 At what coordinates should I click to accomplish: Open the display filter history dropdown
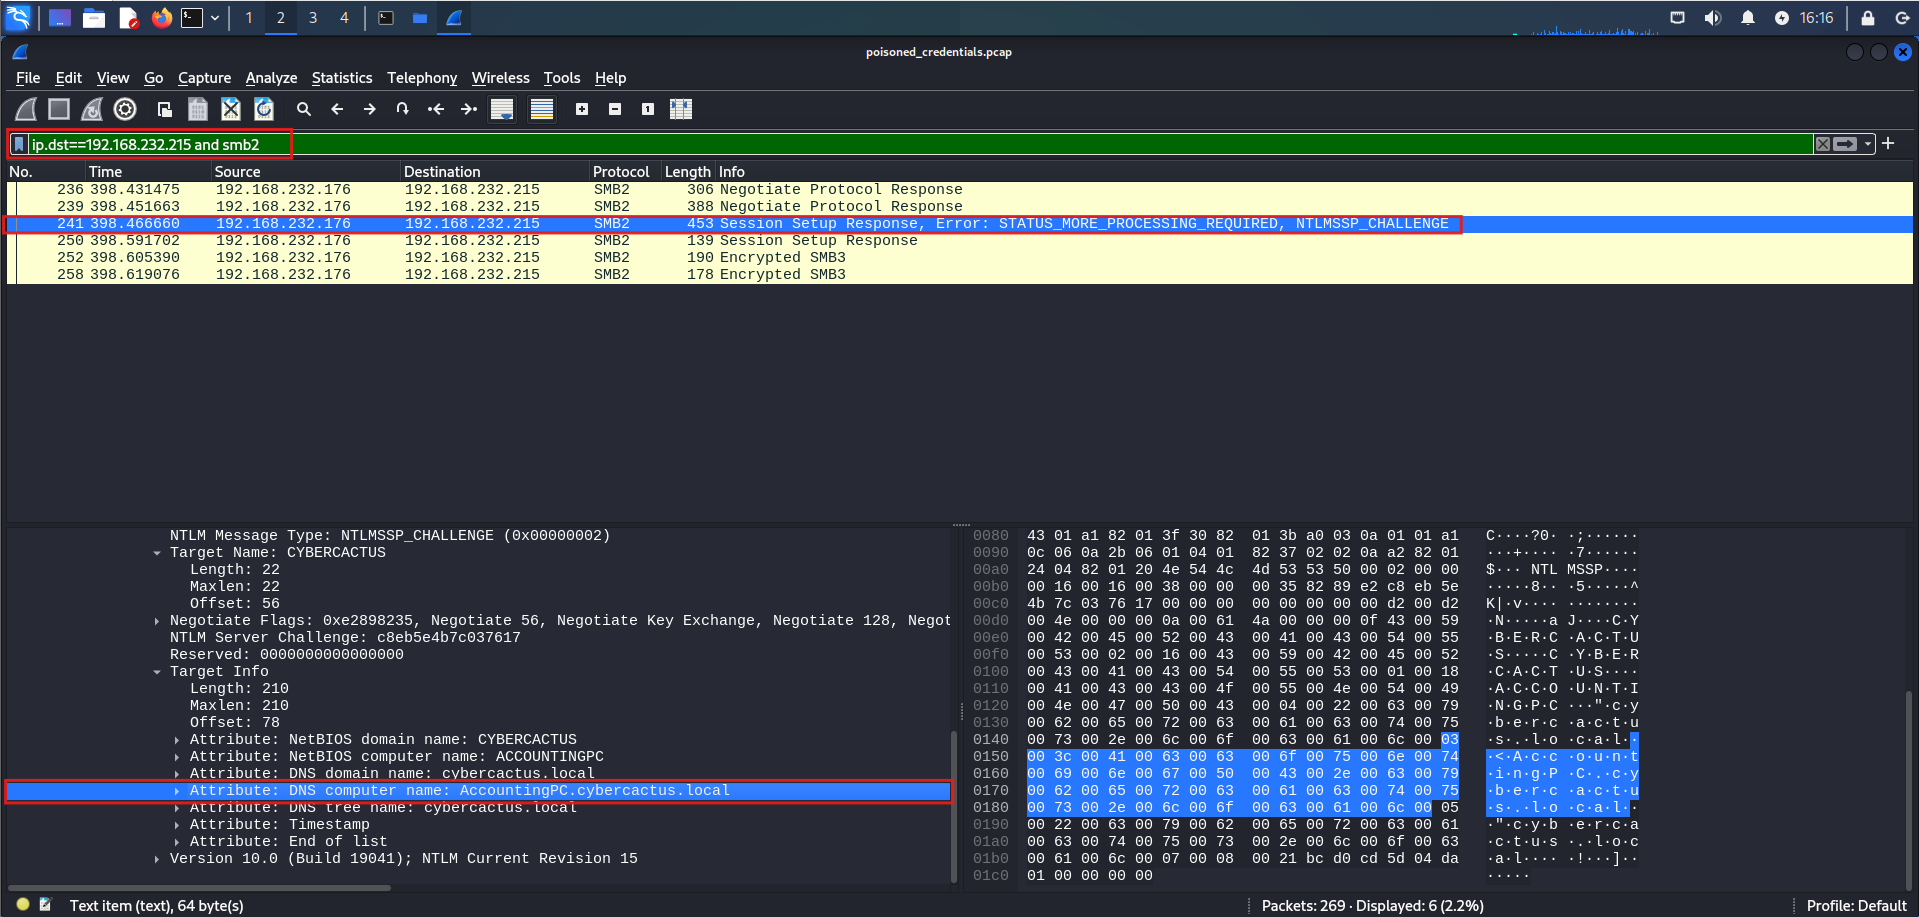click(x=1868, y=144)
